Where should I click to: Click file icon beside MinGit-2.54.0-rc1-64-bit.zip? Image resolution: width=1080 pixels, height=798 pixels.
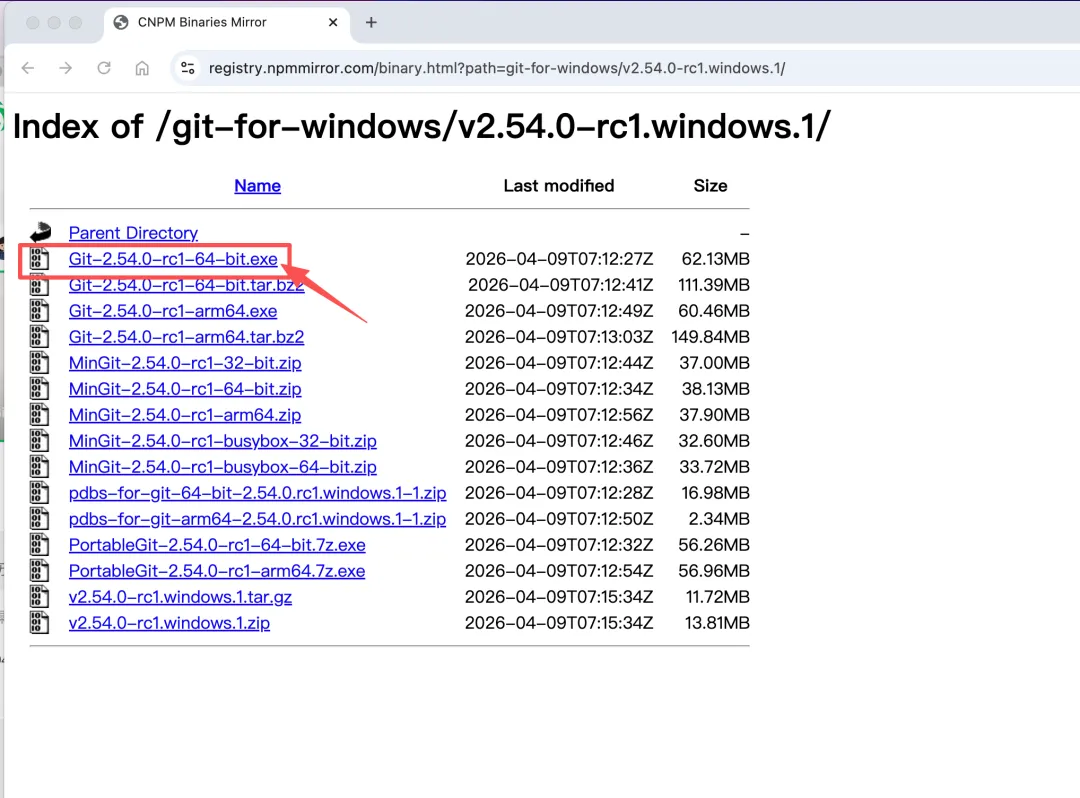coord(39,389)
